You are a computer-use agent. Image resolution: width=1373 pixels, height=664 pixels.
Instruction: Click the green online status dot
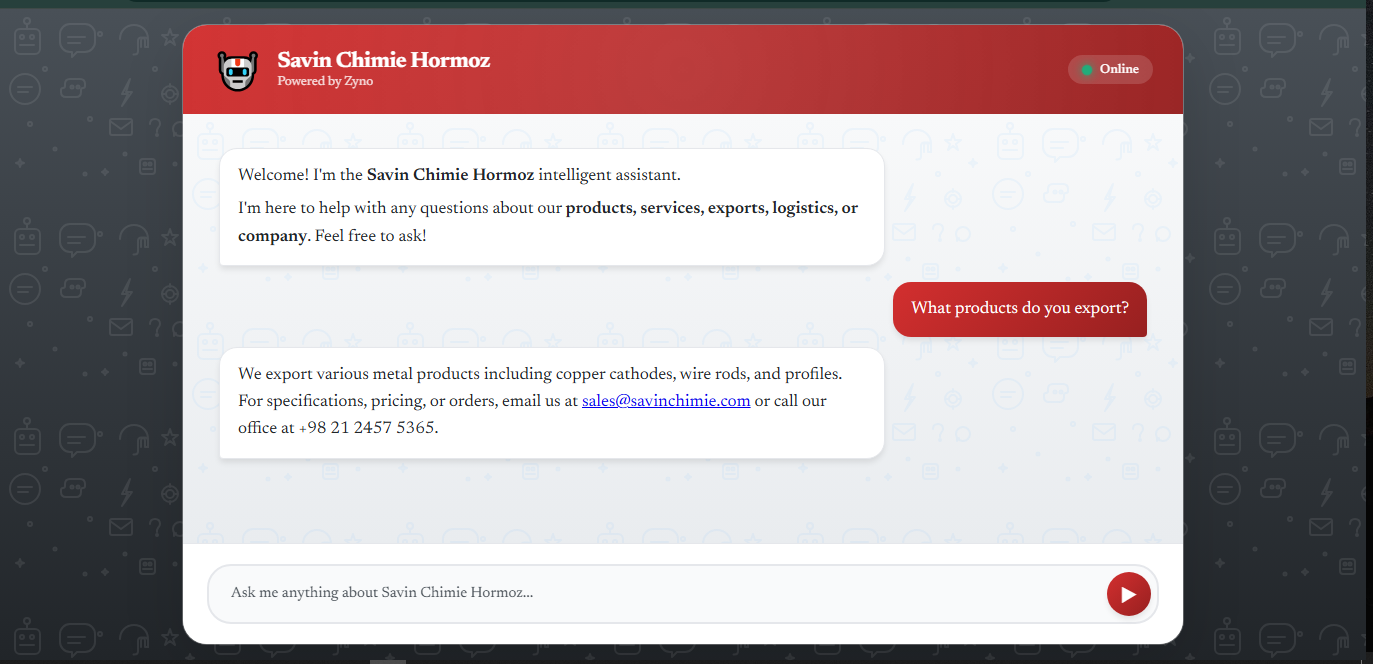point(1086,70)
